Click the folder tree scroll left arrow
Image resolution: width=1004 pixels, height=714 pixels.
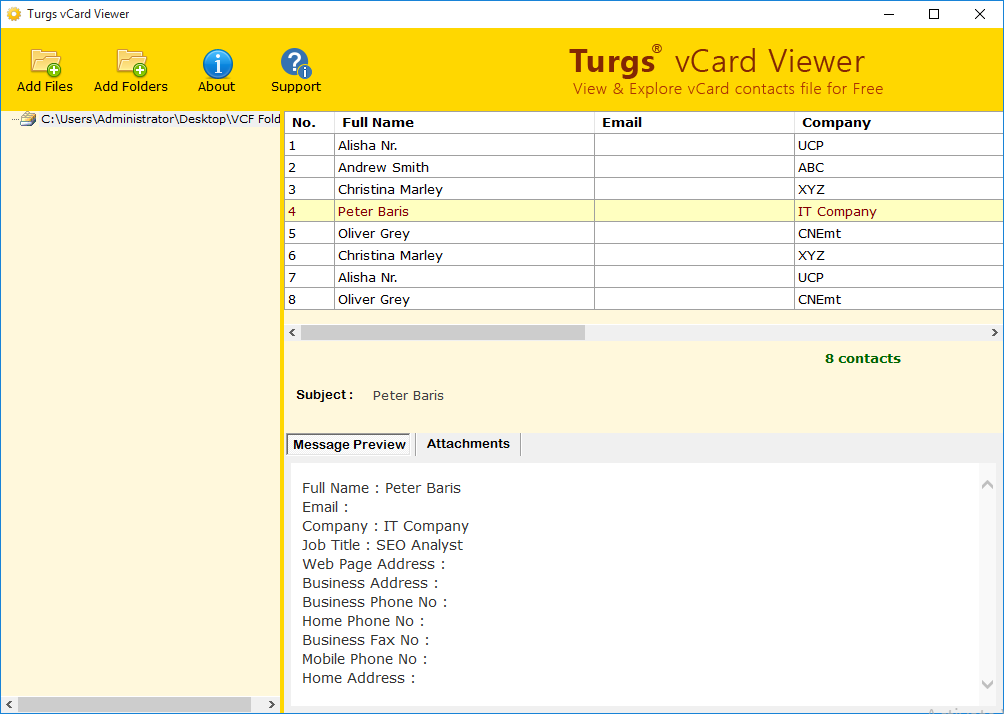(x=9, y=704)
